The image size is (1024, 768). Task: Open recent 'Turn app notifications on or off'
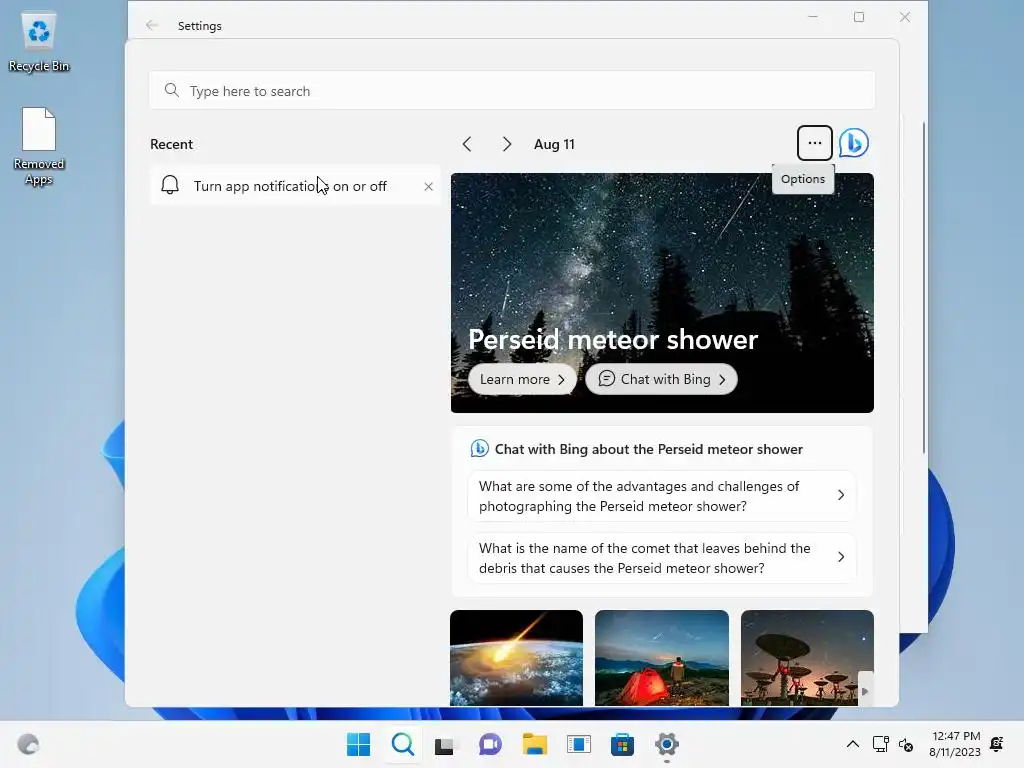click(x=295, y=186)
